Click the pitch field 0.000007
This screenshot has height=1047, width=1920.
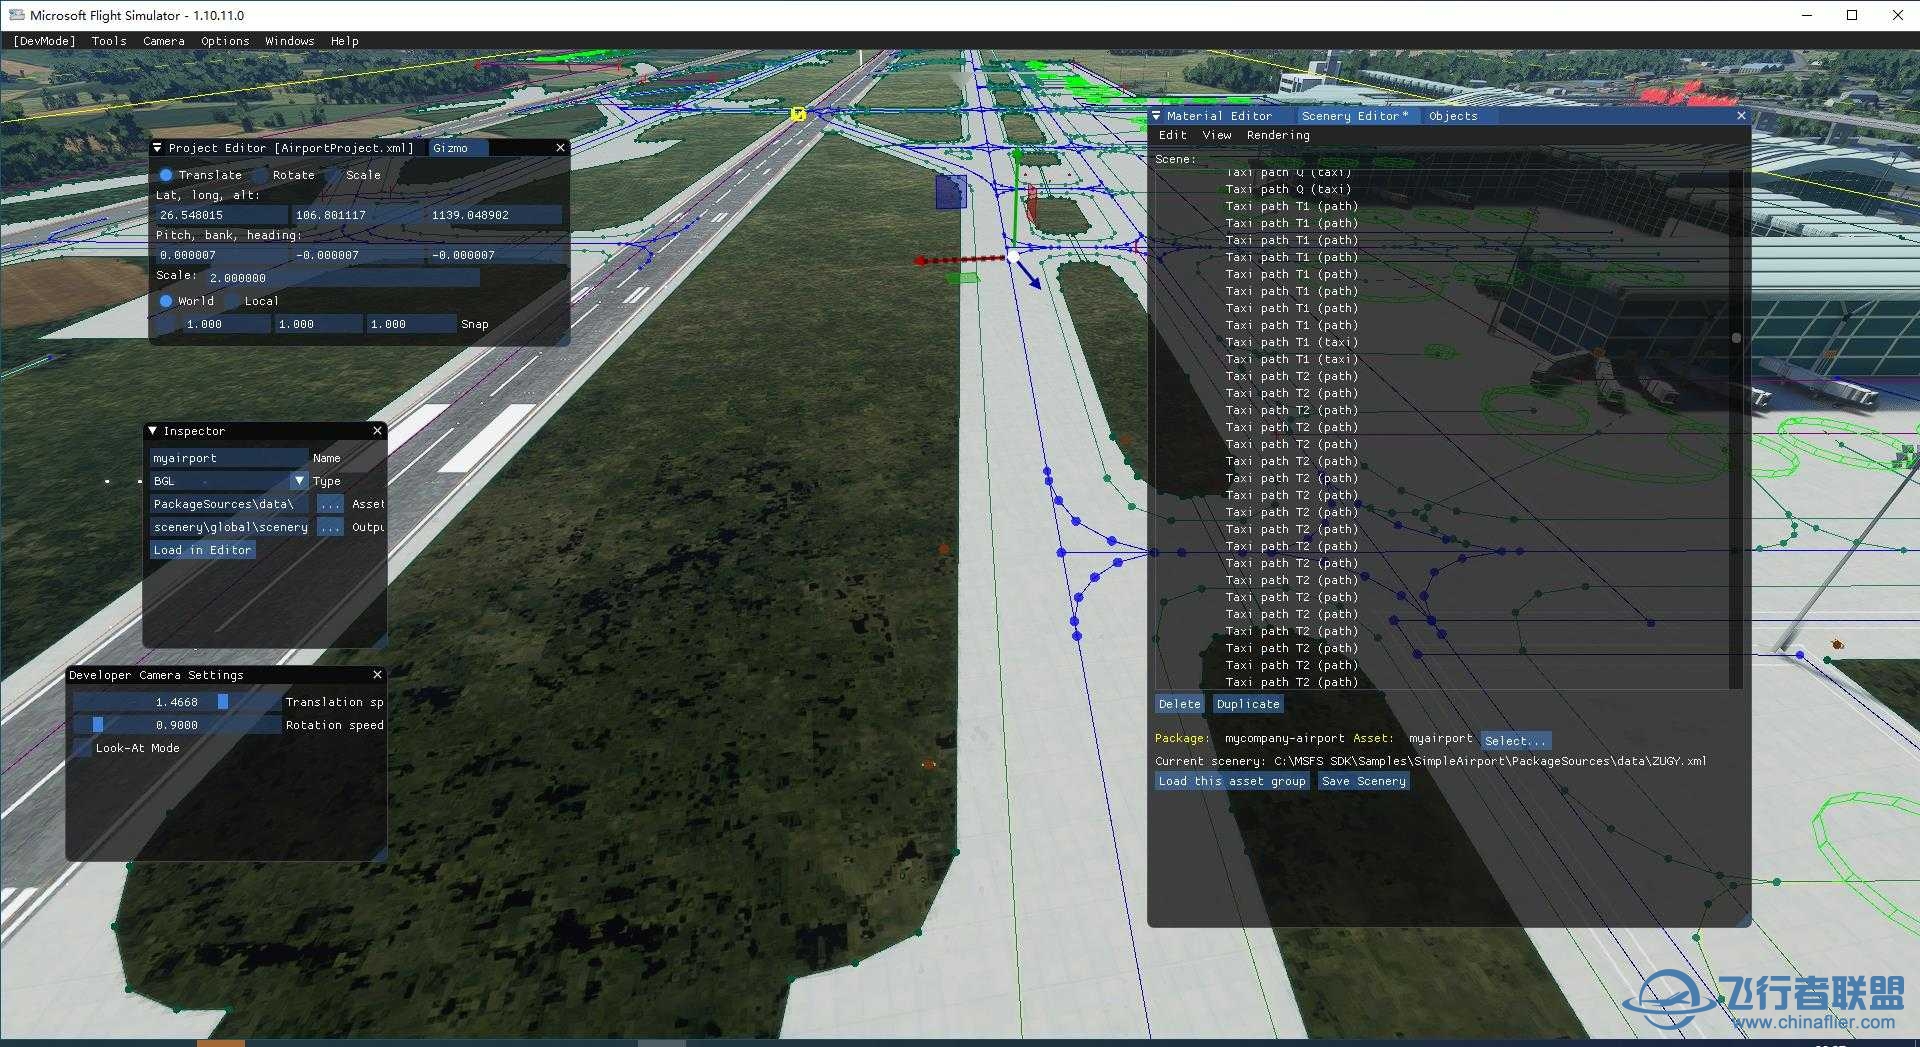221,255
